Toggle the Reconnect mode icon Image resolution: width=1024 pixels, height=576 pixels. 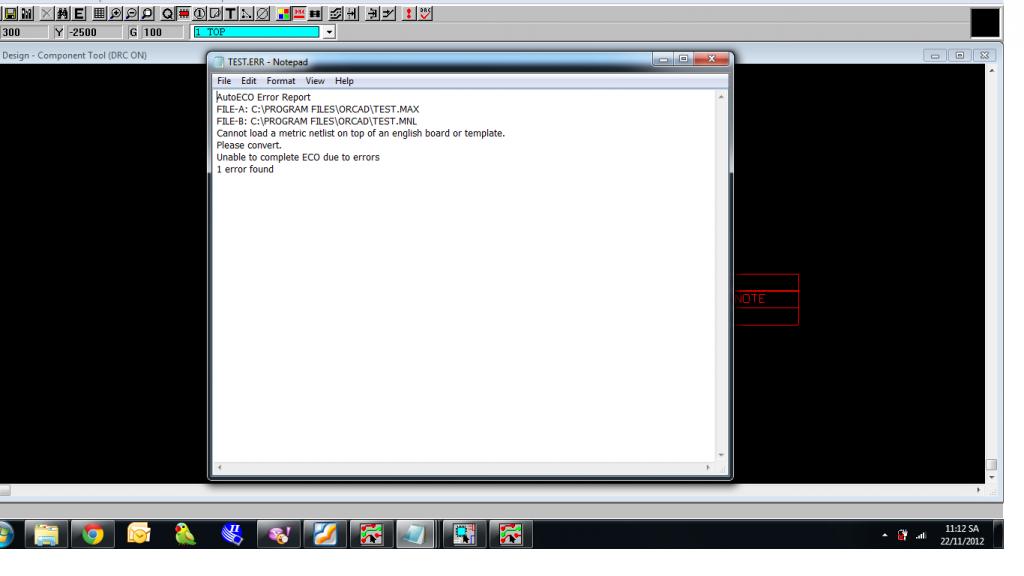(315, 14)
